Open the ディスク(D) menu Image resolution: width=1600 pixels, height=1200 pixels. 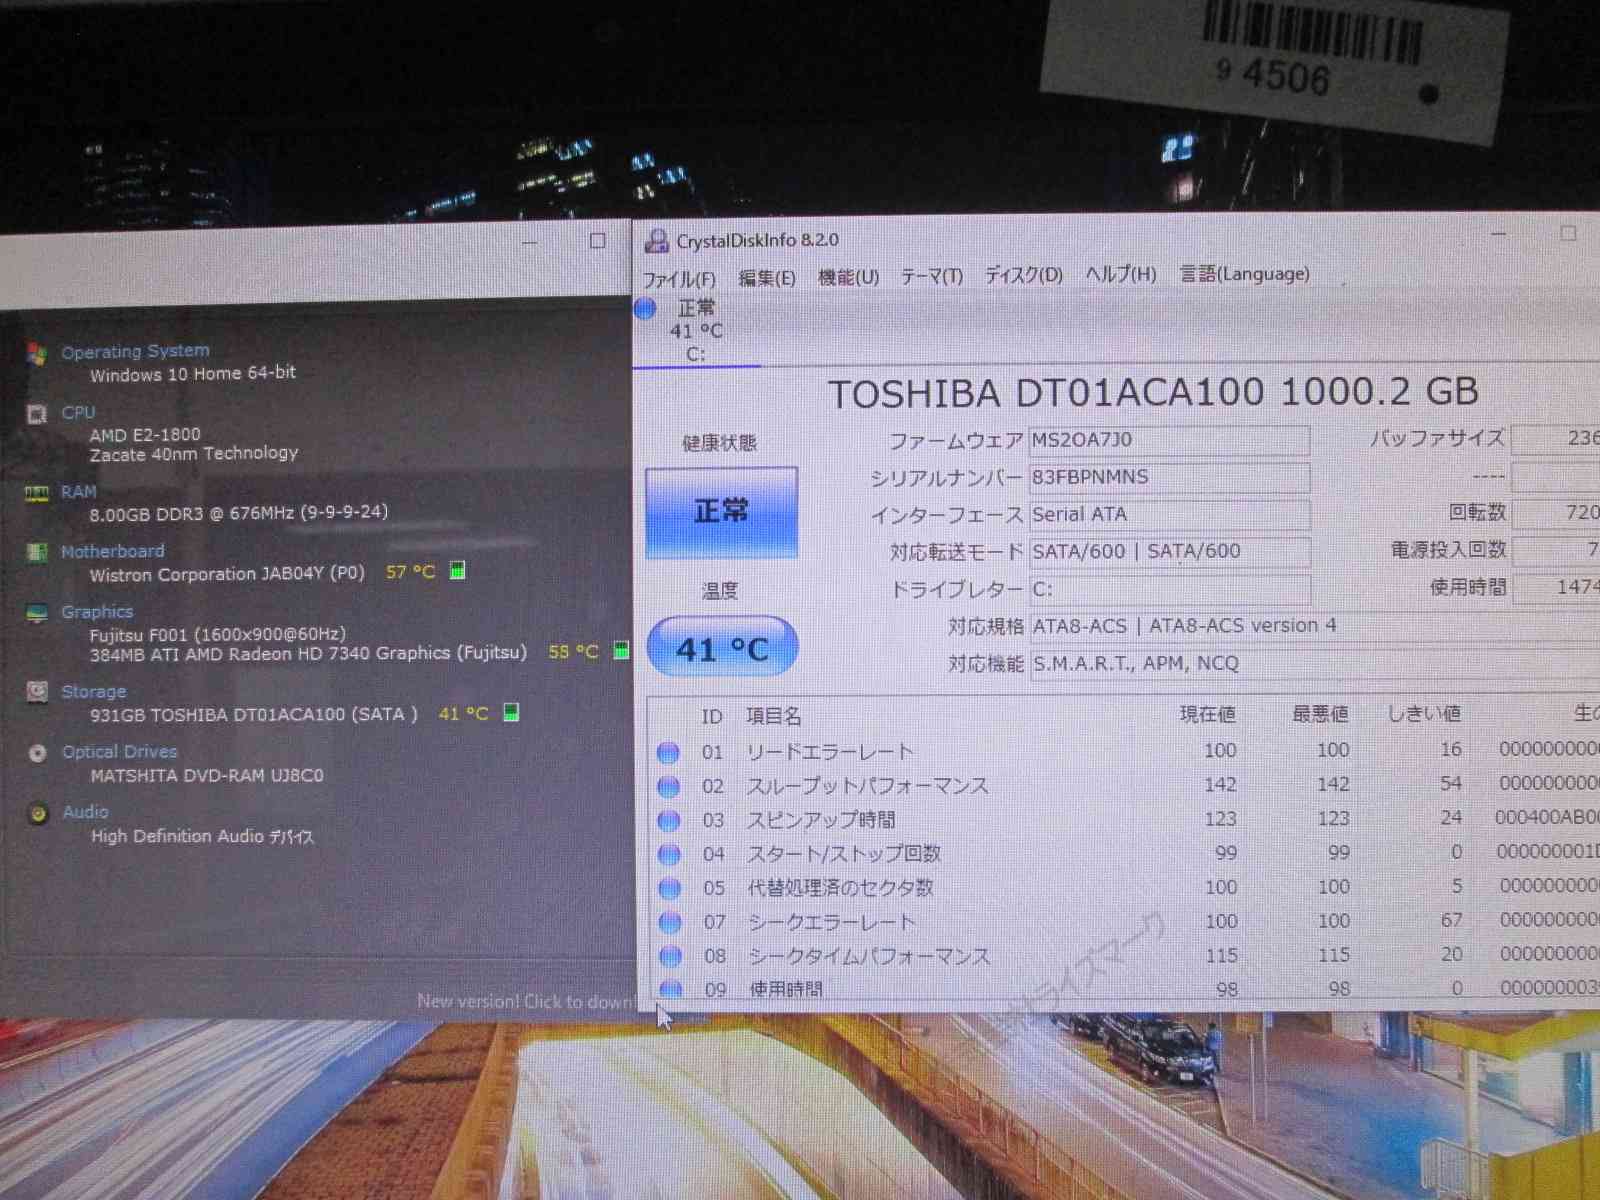(1023, 275)
